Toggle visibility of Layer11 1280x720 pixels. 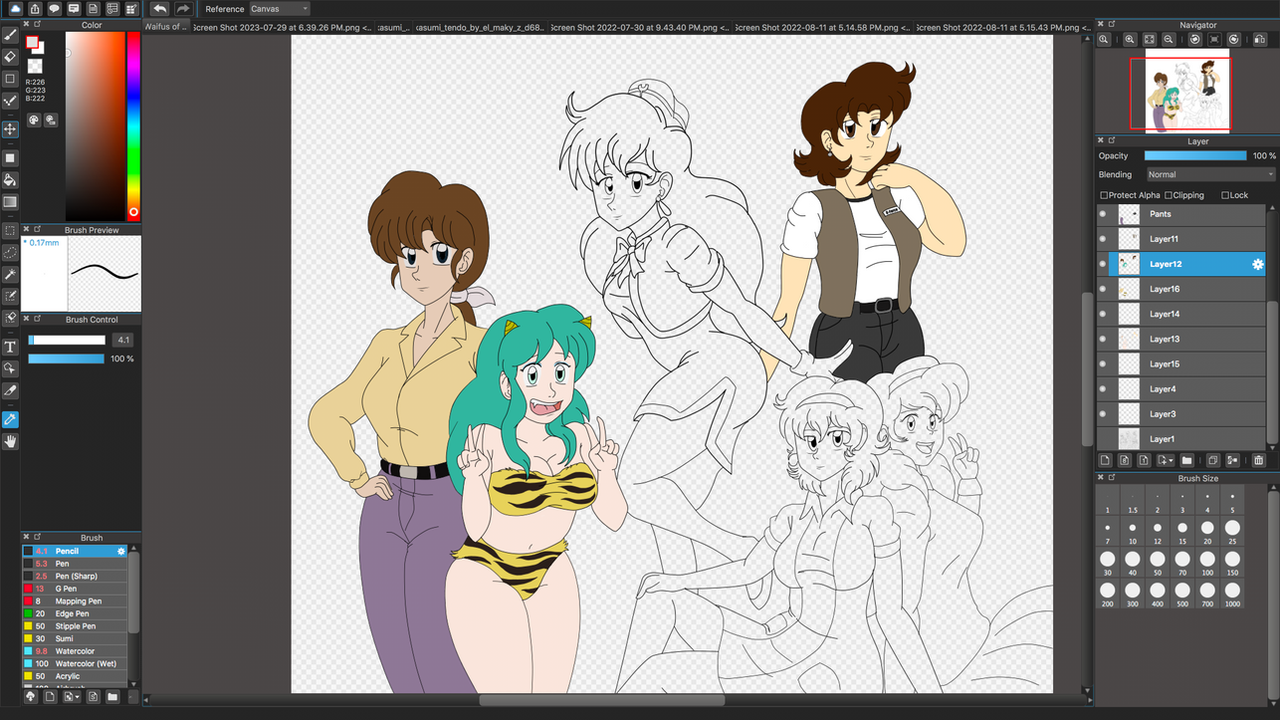tap(1103, 239)
